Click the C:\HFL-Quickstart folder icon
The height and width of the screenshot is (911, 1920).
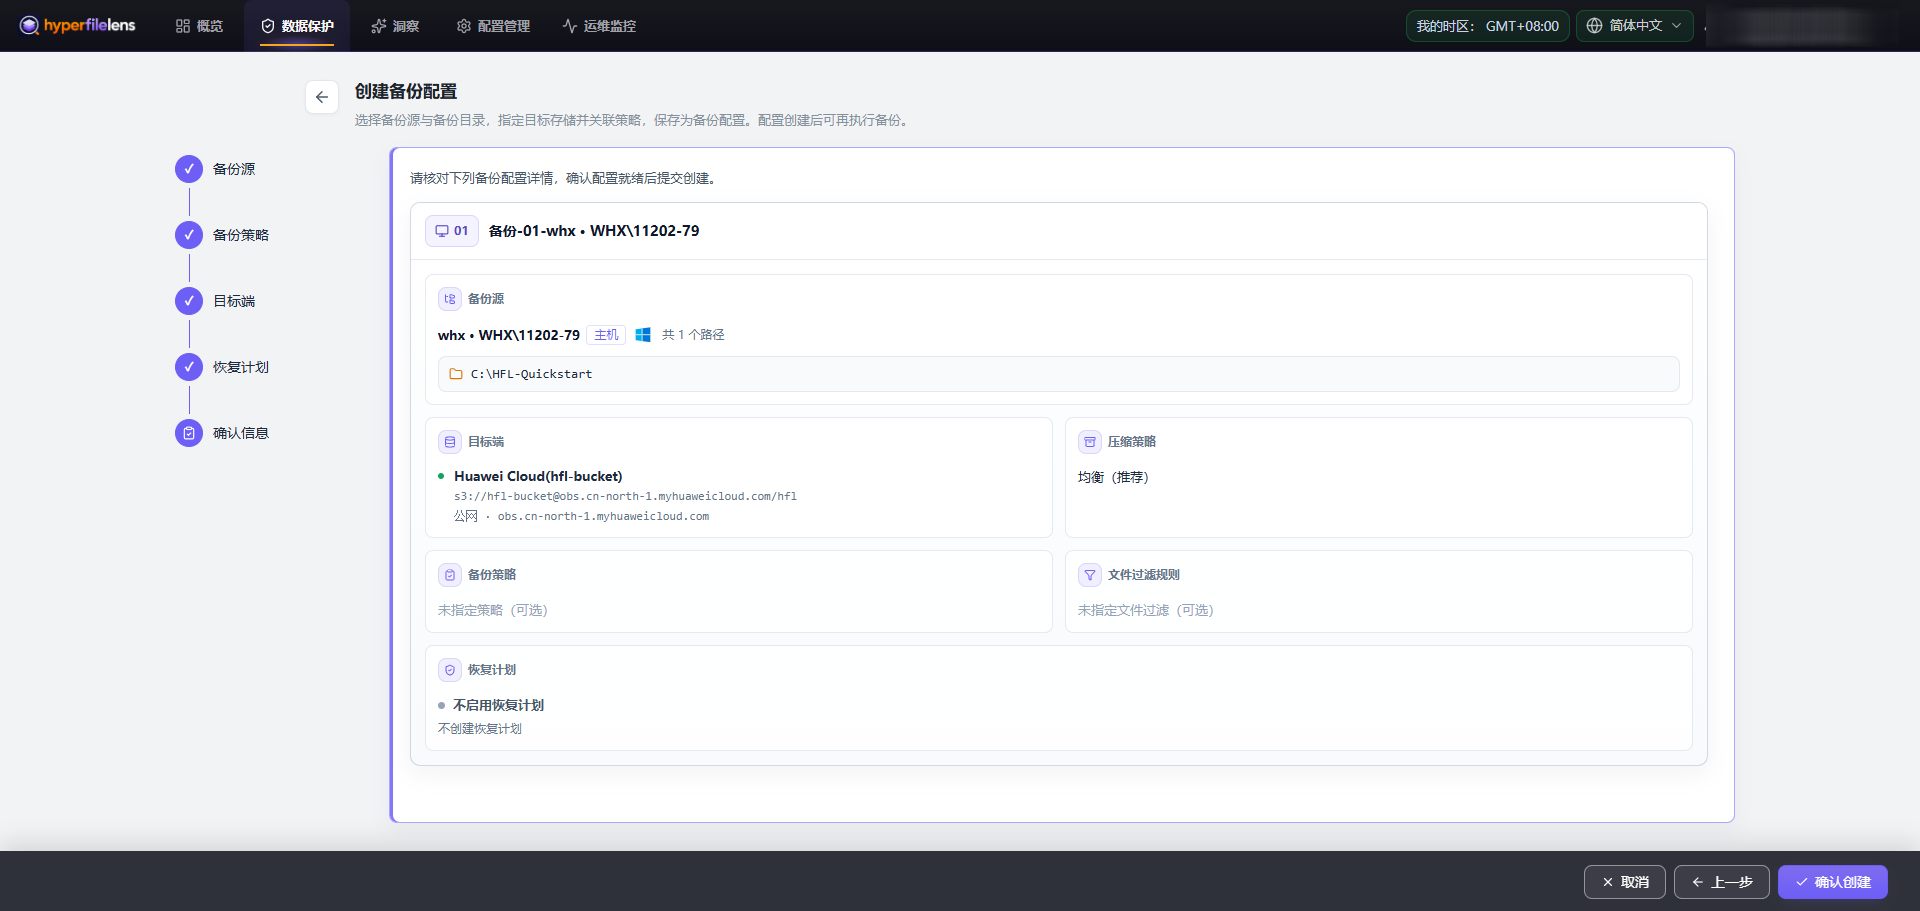(456, 374)
